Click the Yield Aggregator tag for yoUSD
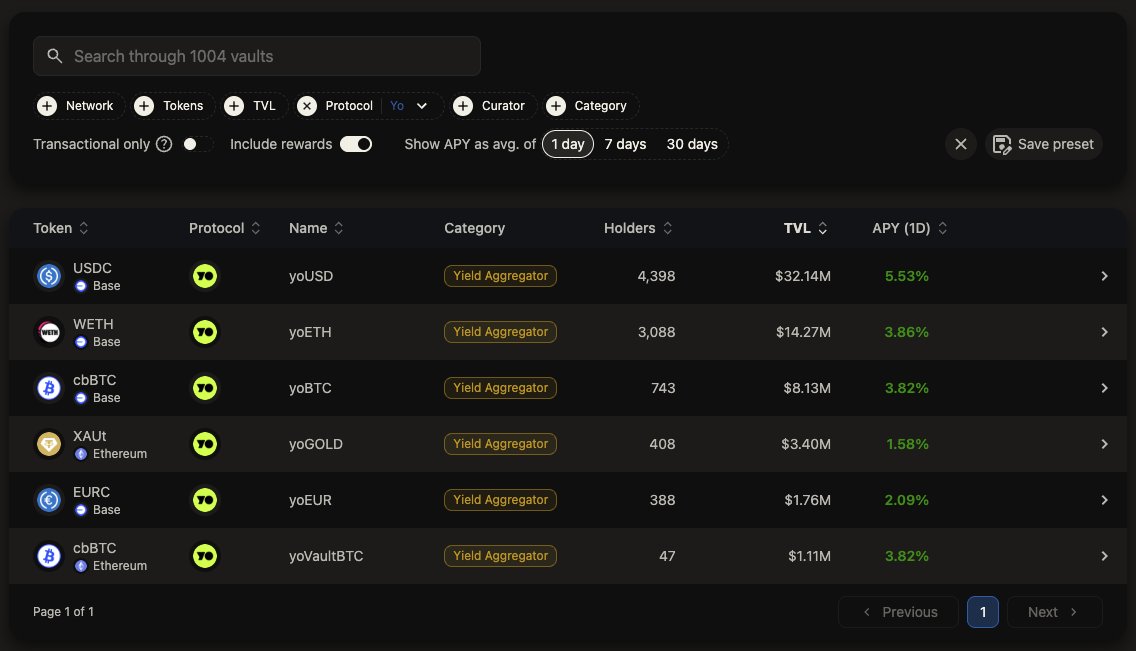 [501, 276]
